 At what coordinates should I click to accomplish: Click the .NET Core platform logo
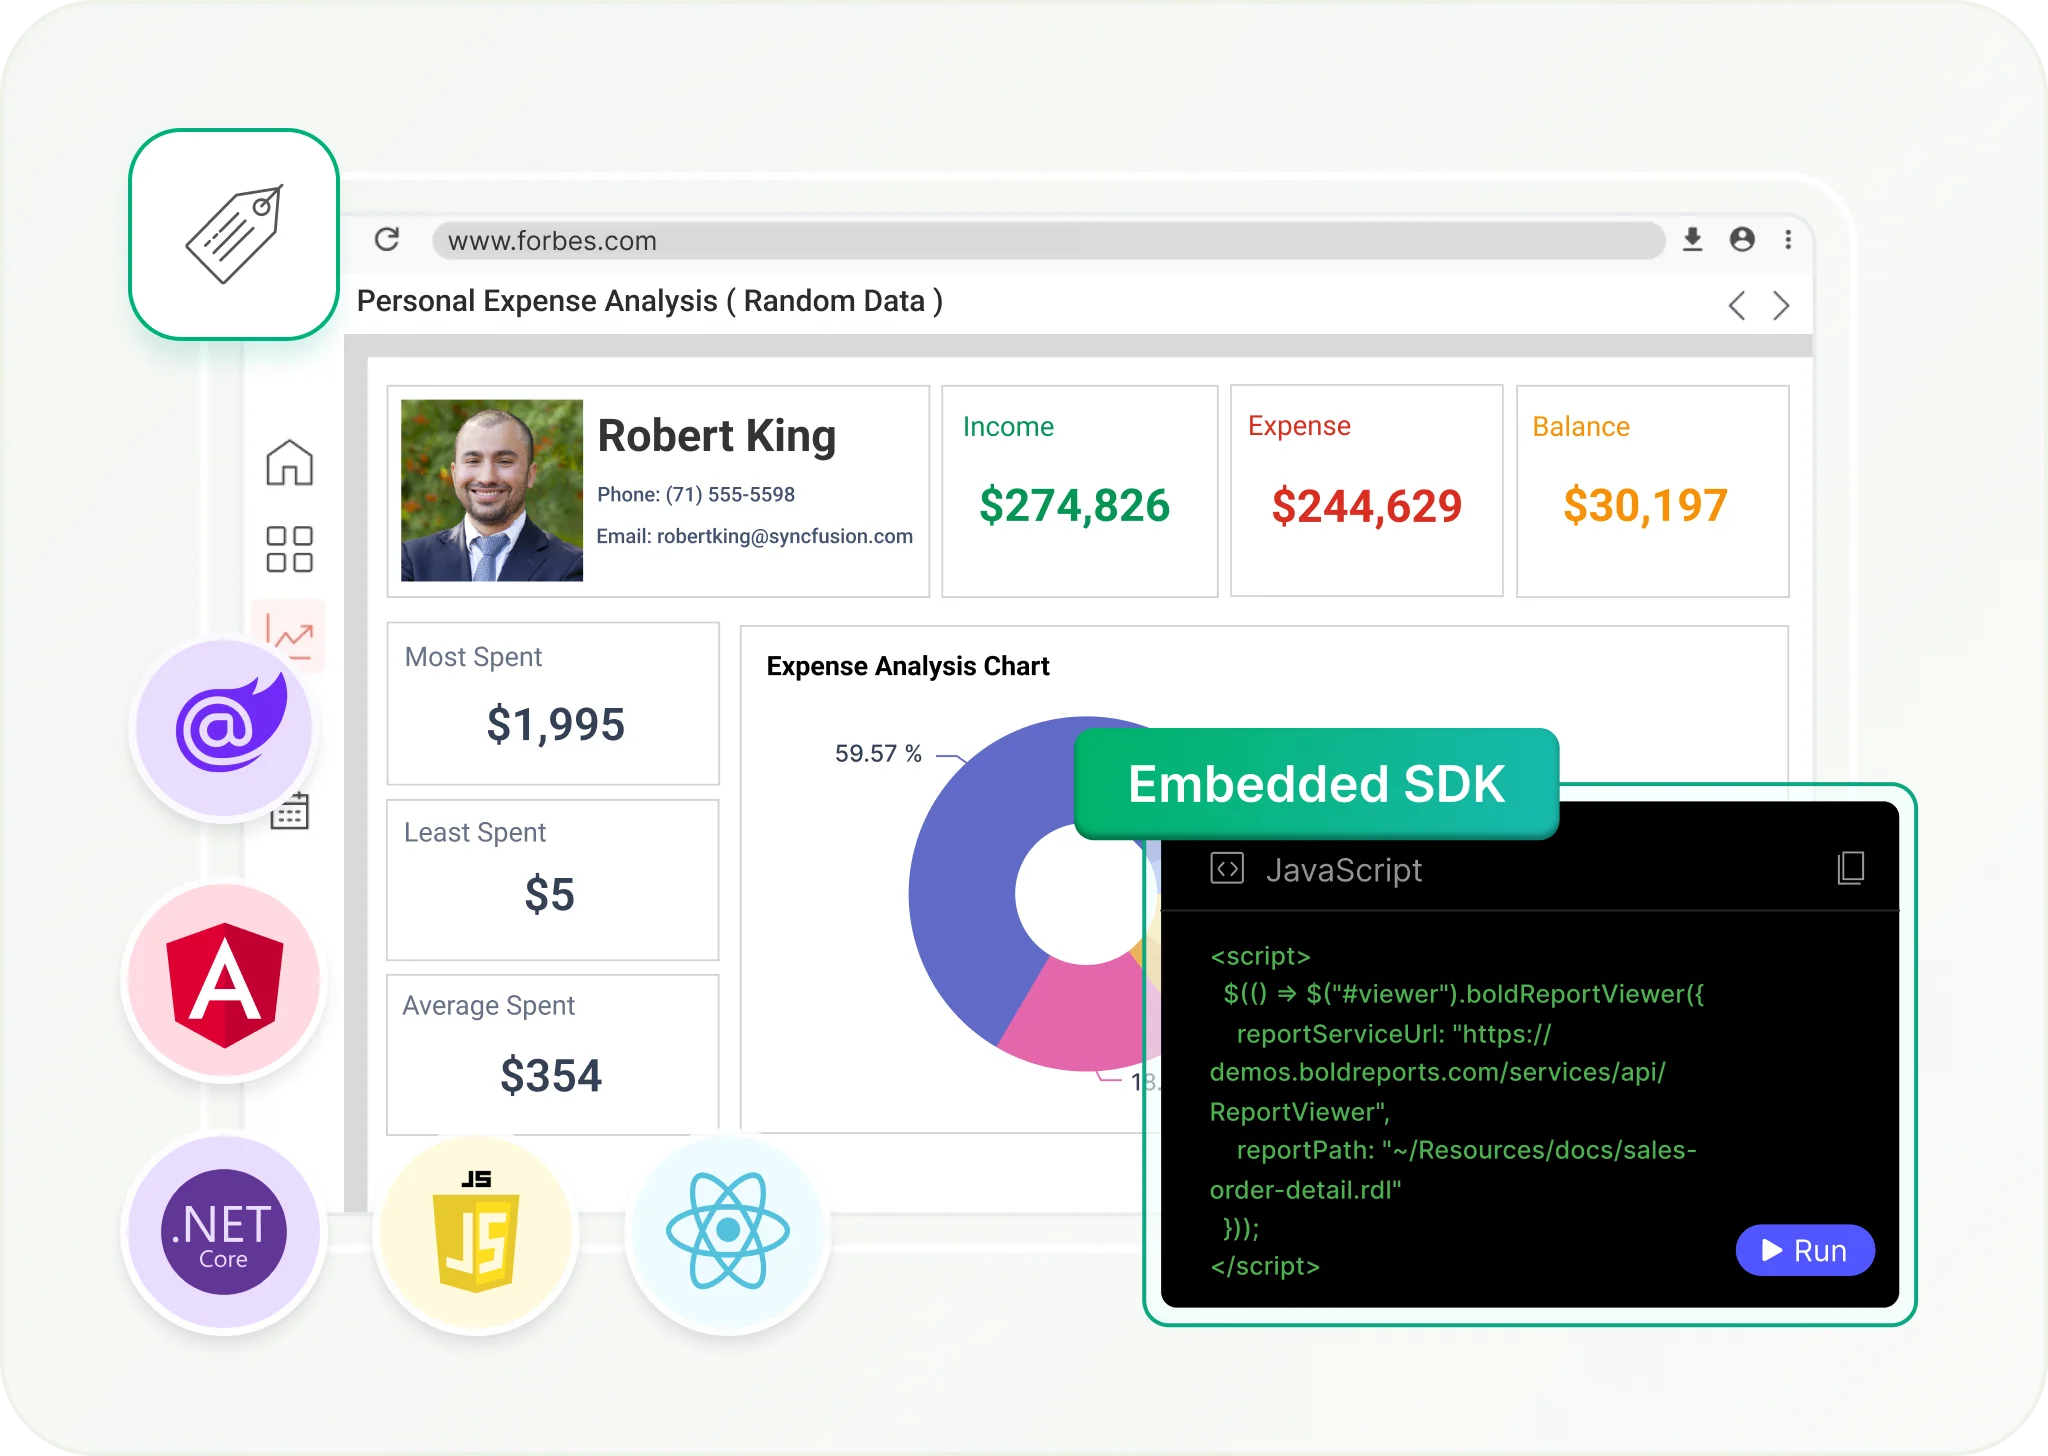click(224, 1232)
